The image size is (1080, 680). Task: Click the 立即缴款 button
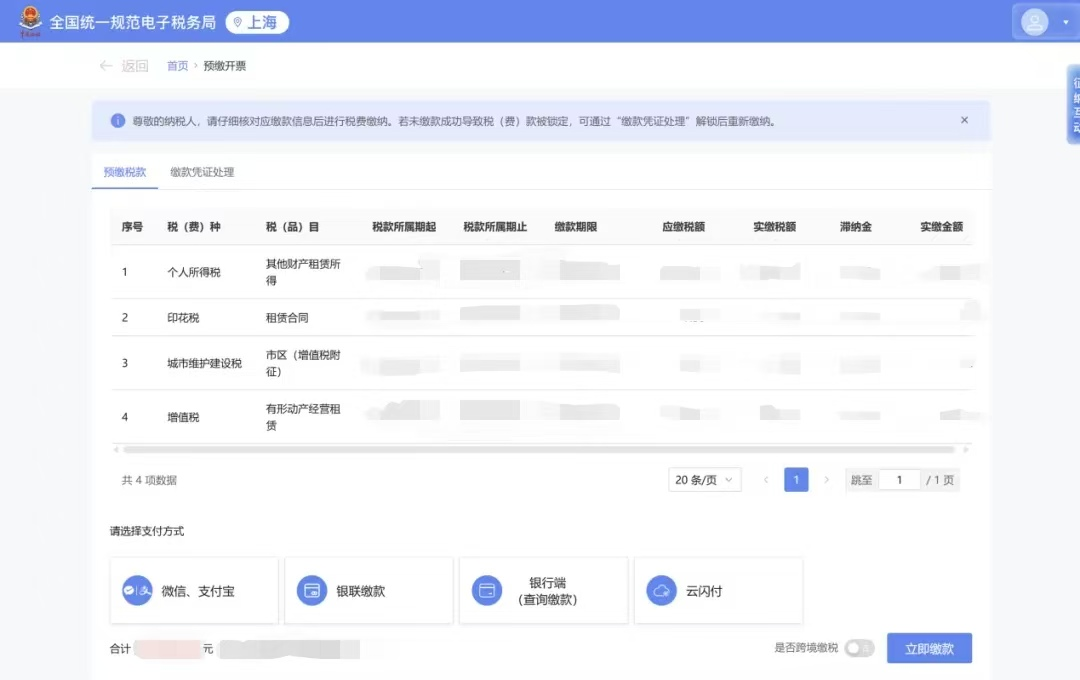tap(929, 648)
